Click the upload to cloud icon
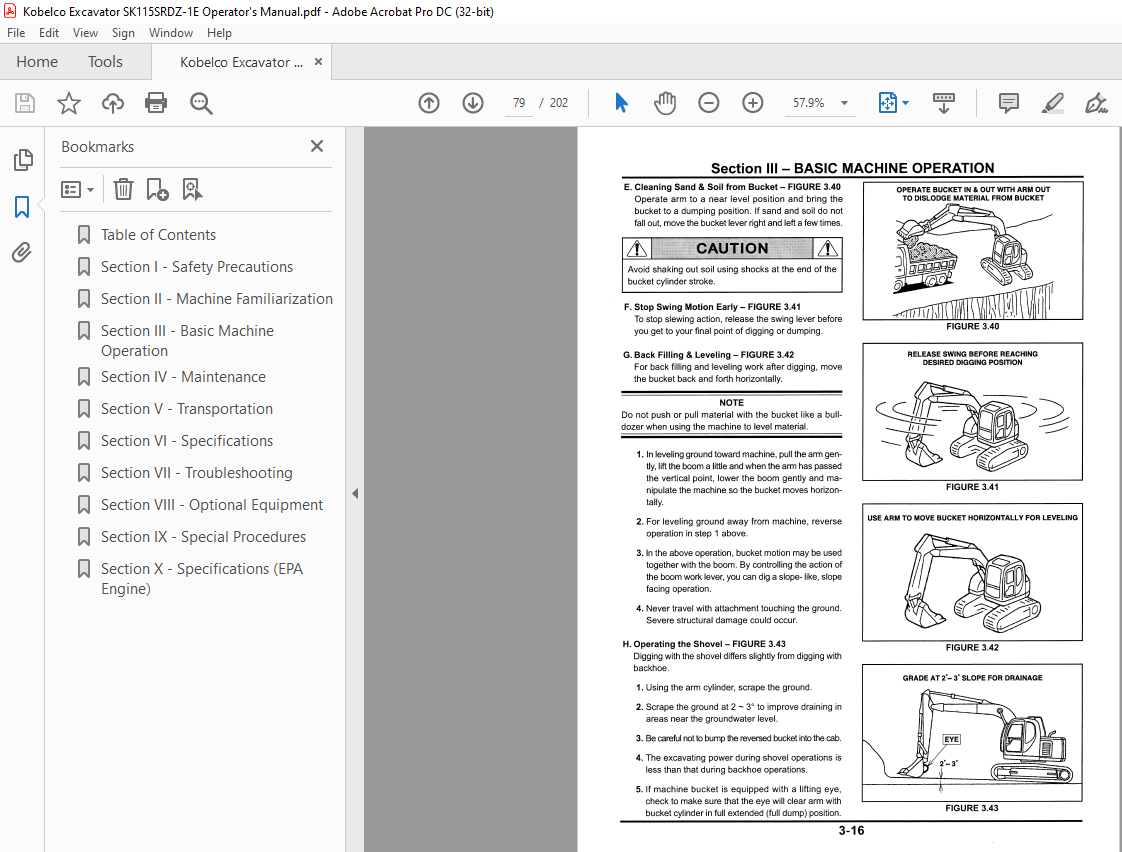Screen dimensions: 1122x852 point(112,103)
